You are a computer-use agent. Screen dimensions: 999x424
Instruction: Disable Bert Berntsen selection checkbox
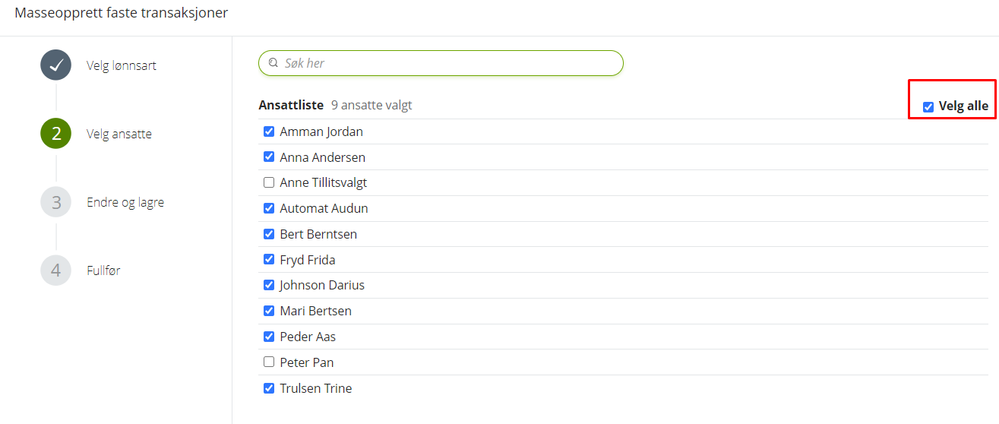click(268, 234)
